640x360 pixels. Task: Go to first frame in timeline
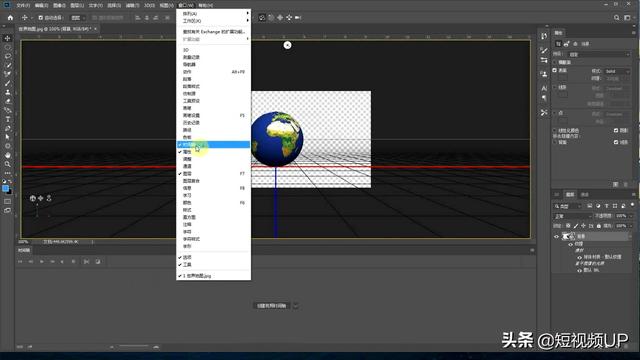pos(20,262)
